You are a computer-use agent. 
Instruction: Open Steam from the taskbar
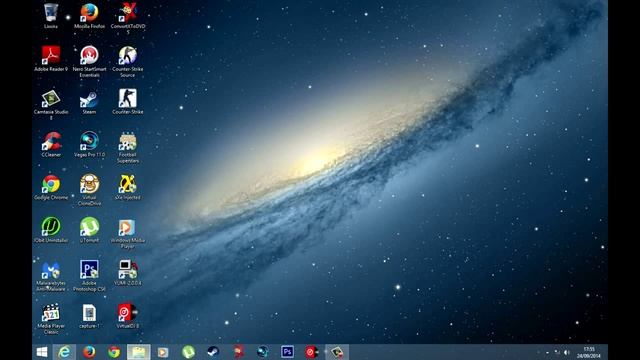[x=213, y=352]
